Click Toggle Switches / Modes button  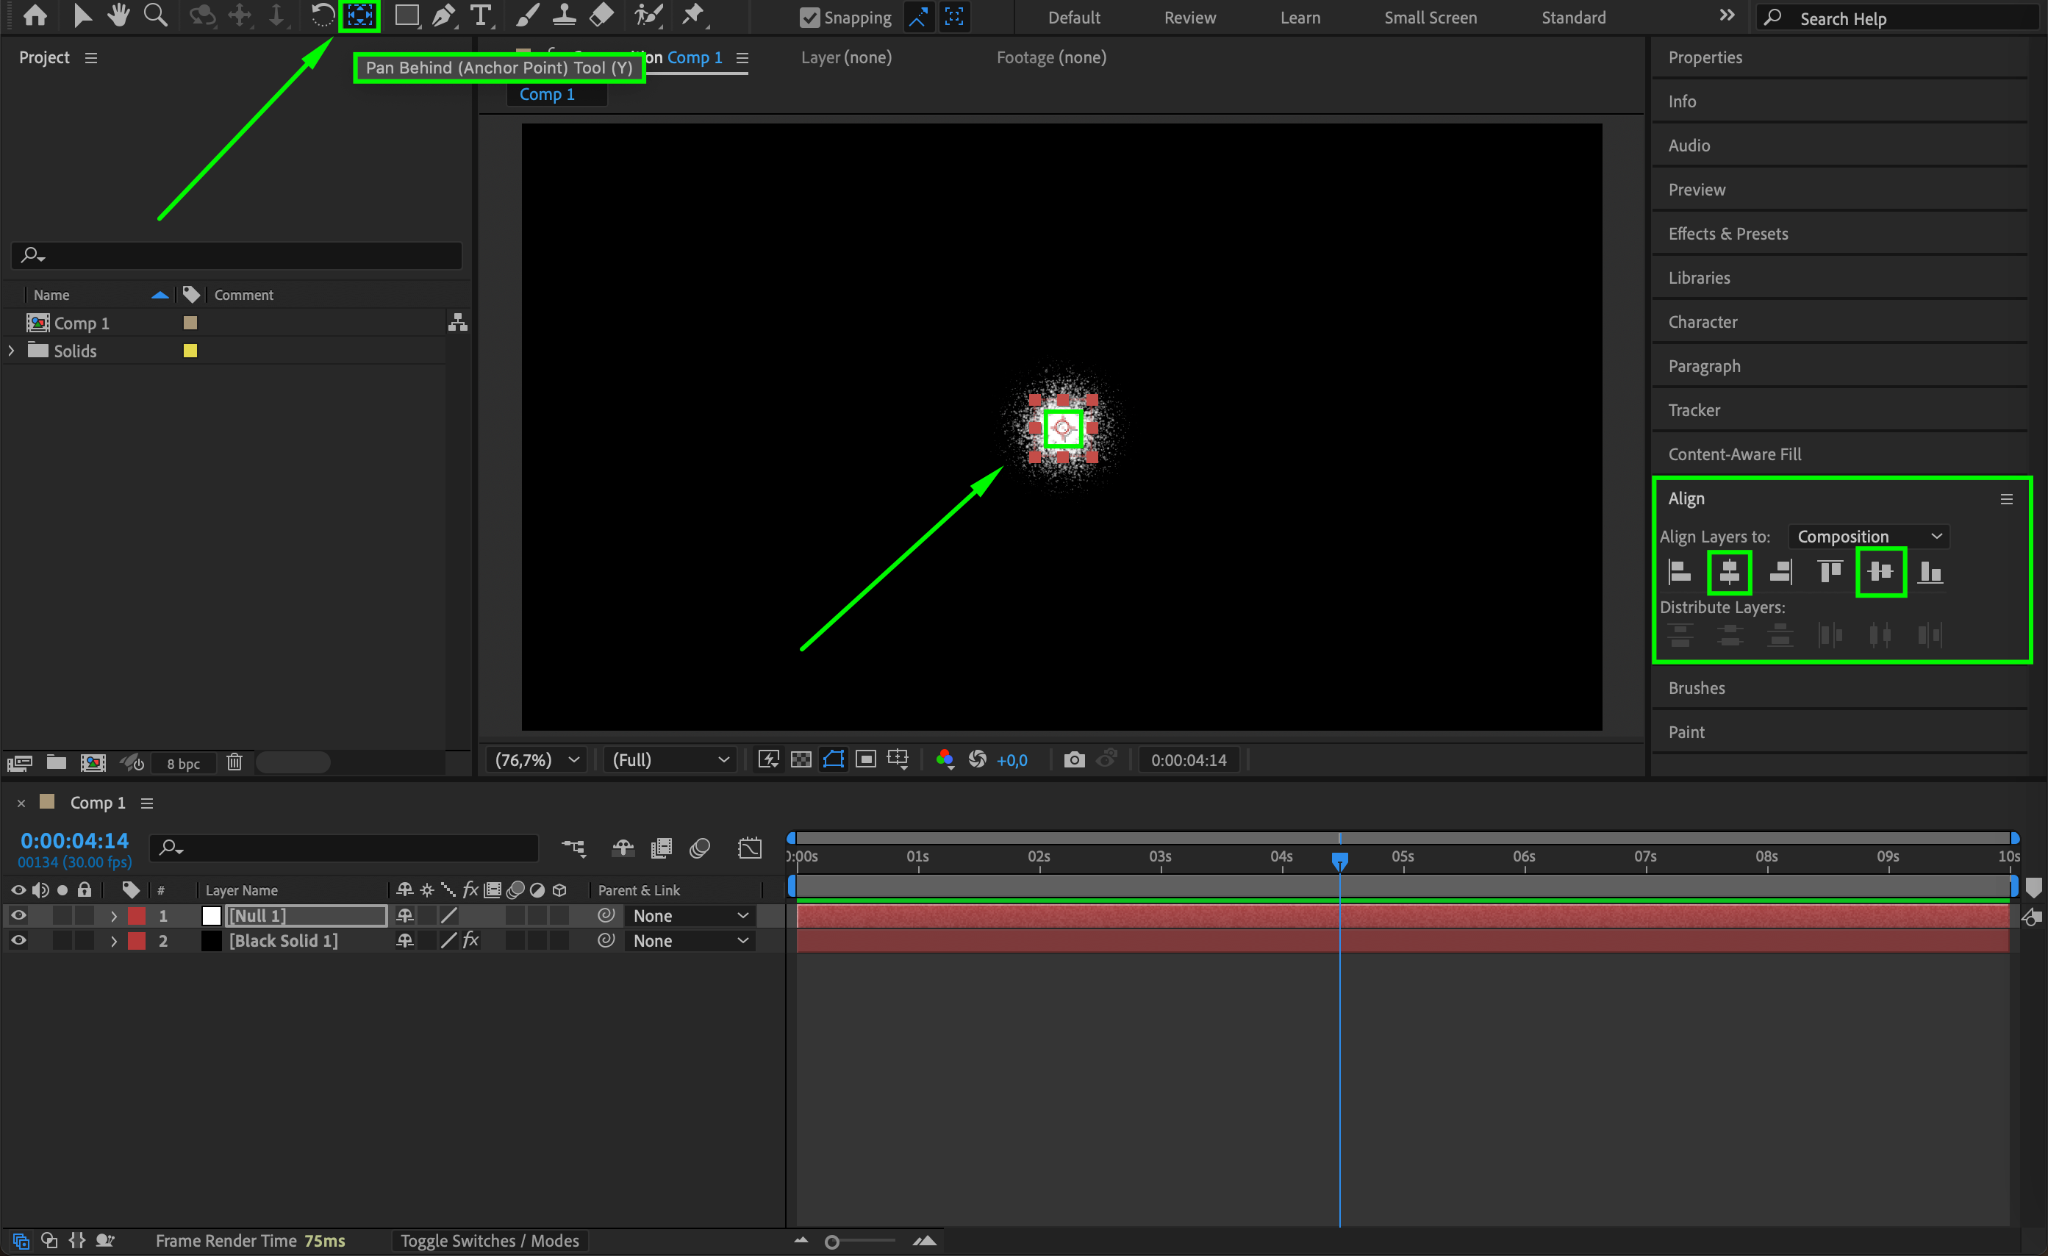489,1241
